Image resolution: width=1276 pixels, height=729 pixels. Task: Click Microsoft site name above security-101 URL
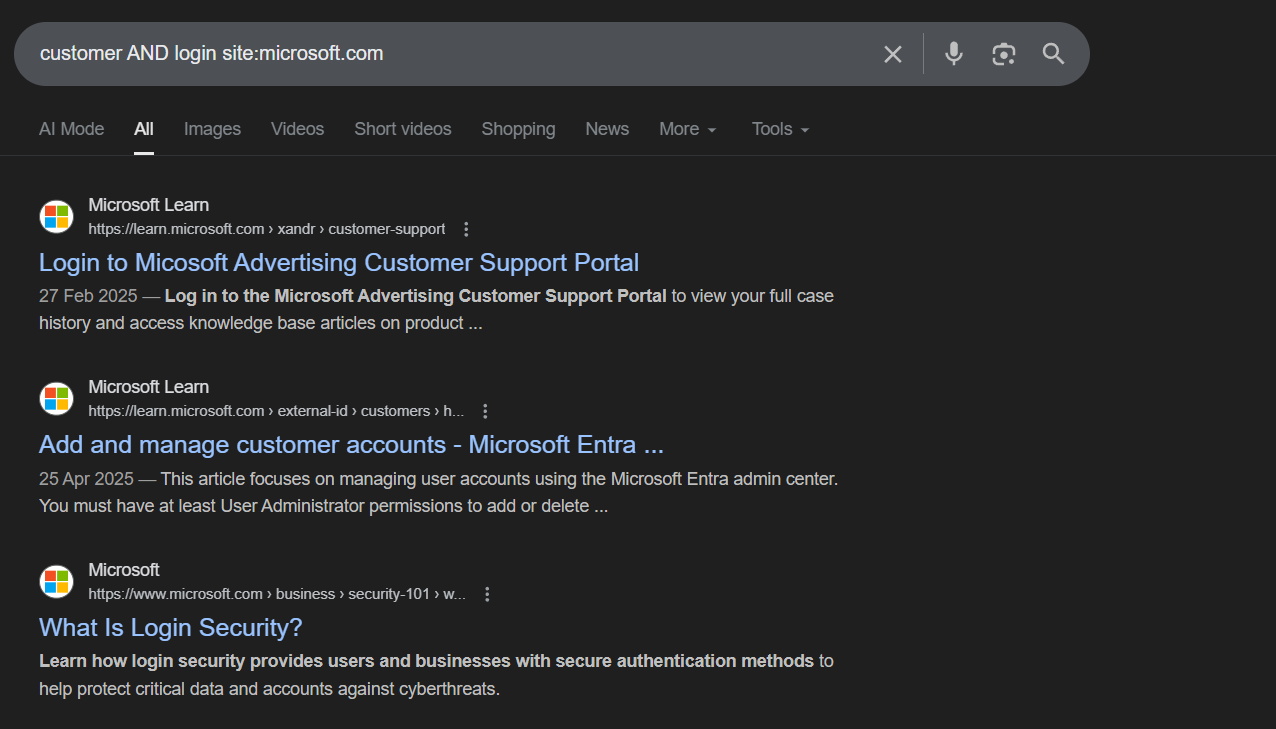click(124, 570)
